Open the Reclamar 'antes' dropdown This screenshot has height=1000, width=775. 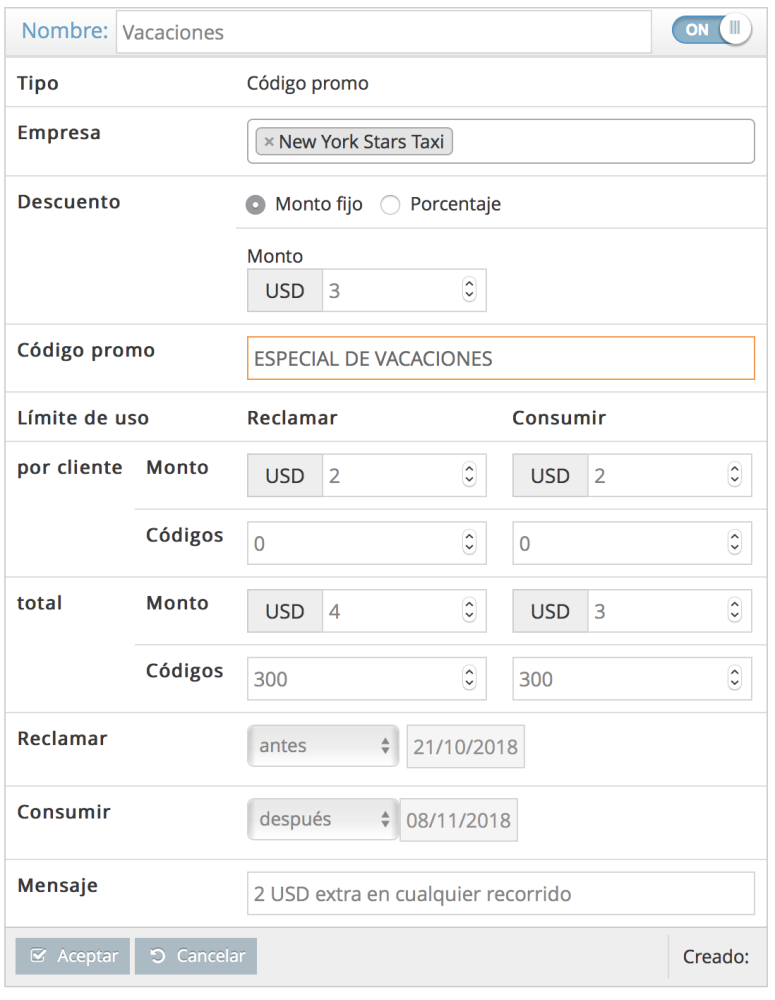point(323,746)
